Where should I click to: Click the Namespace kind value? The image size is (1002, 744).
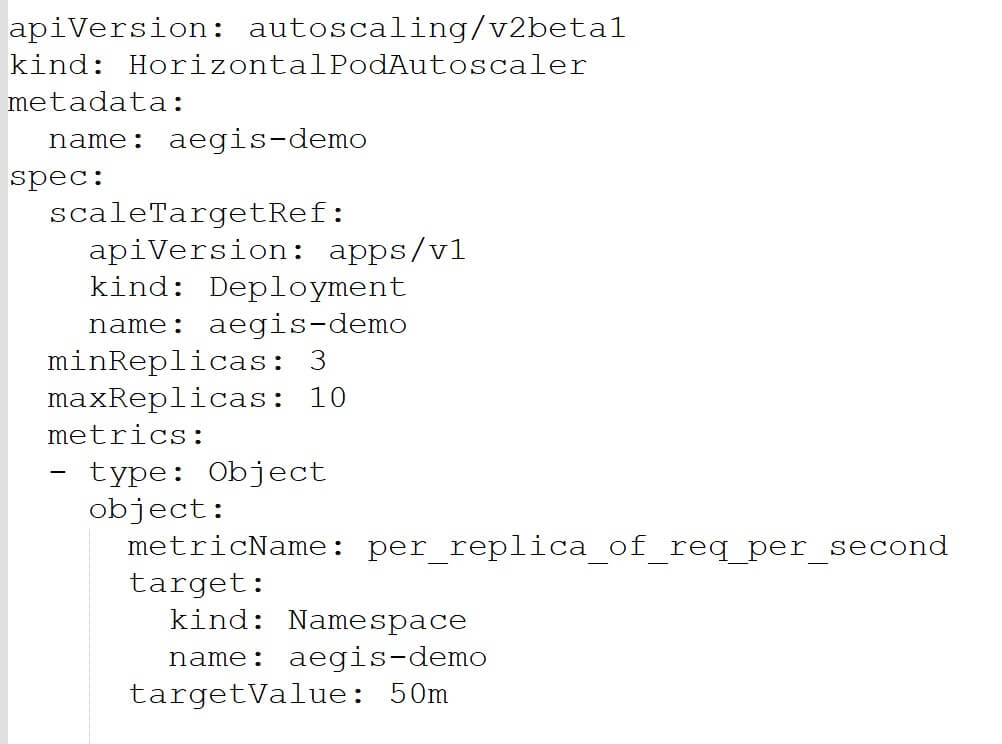(x=377, y=620)
